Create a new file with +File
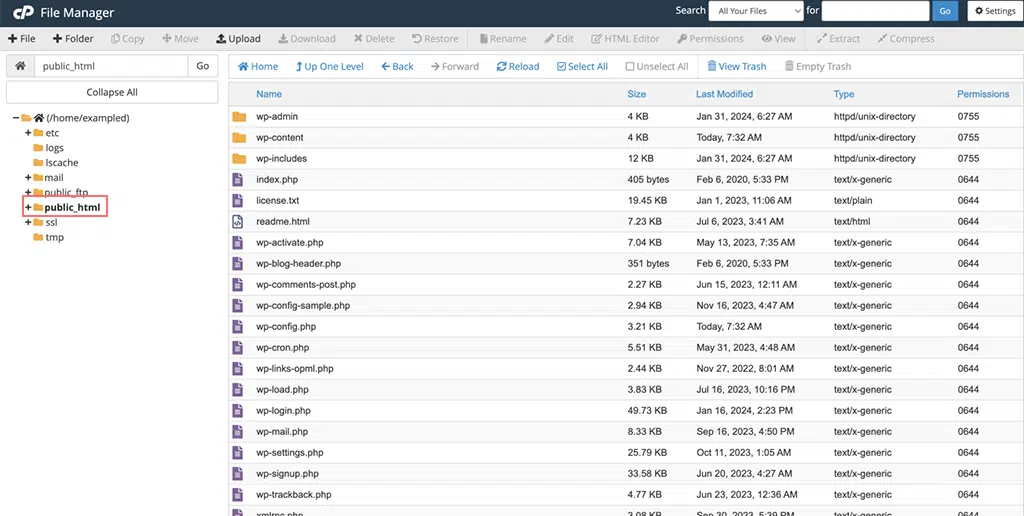1024x516 pixels. (x=22, y=39)
